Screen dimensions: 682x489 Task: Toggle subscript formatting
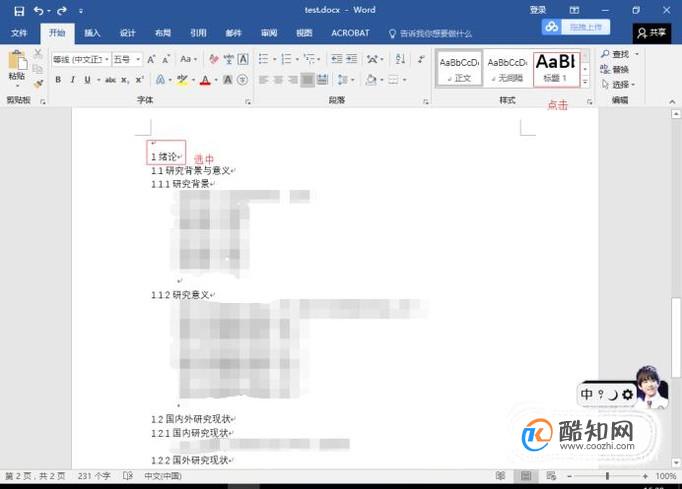(x=125, y=80)
